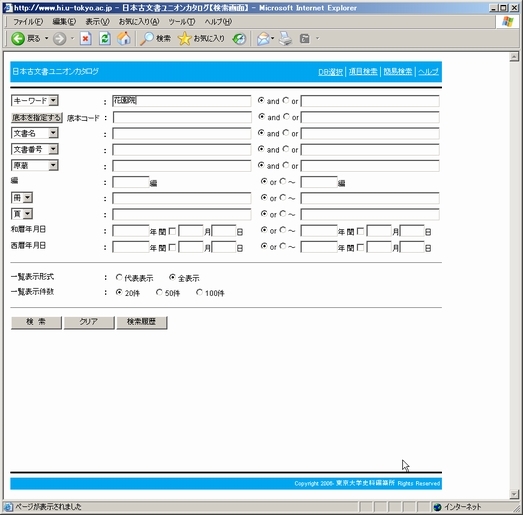Open the 文書名 field selector dropdown
The height and width of the screenshot is (515, 523).
(53, 133)
